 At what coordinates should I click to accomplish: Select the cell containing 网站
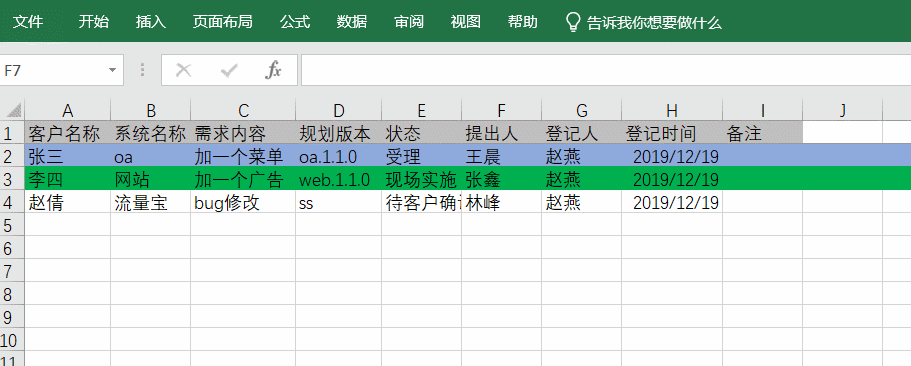click(x=150, y=179)
